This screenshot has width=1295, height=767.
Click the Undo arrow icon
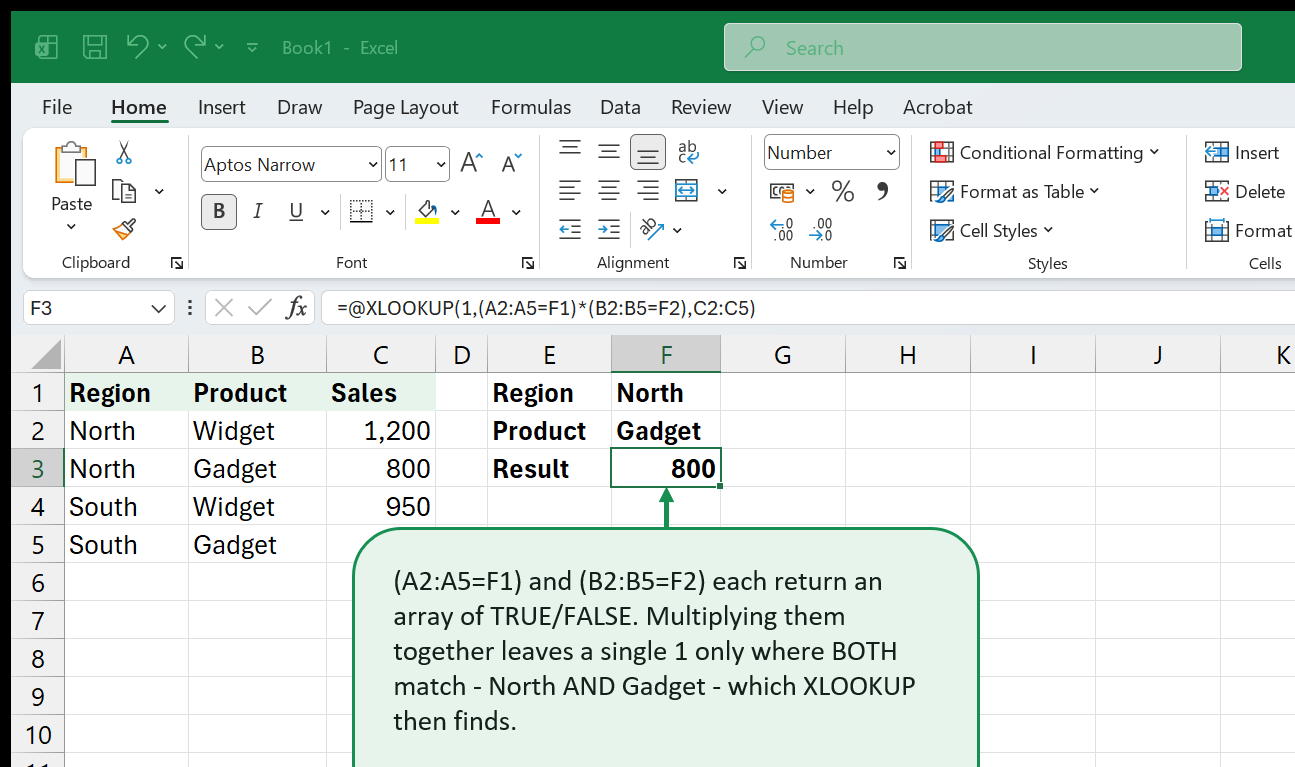tap(137, 46)
